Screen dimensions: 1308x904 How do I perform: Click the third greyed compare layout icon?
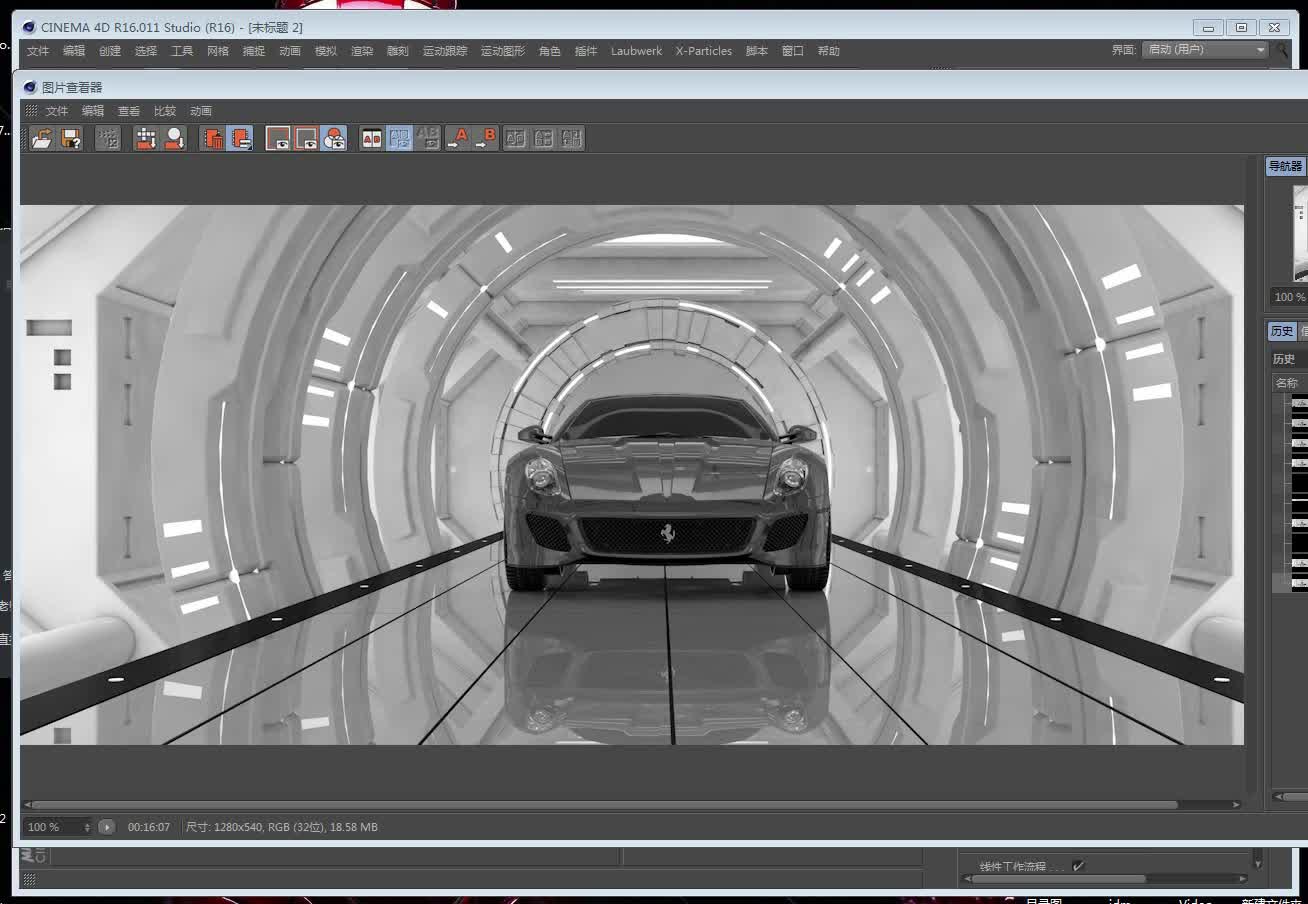click(571, 139)
